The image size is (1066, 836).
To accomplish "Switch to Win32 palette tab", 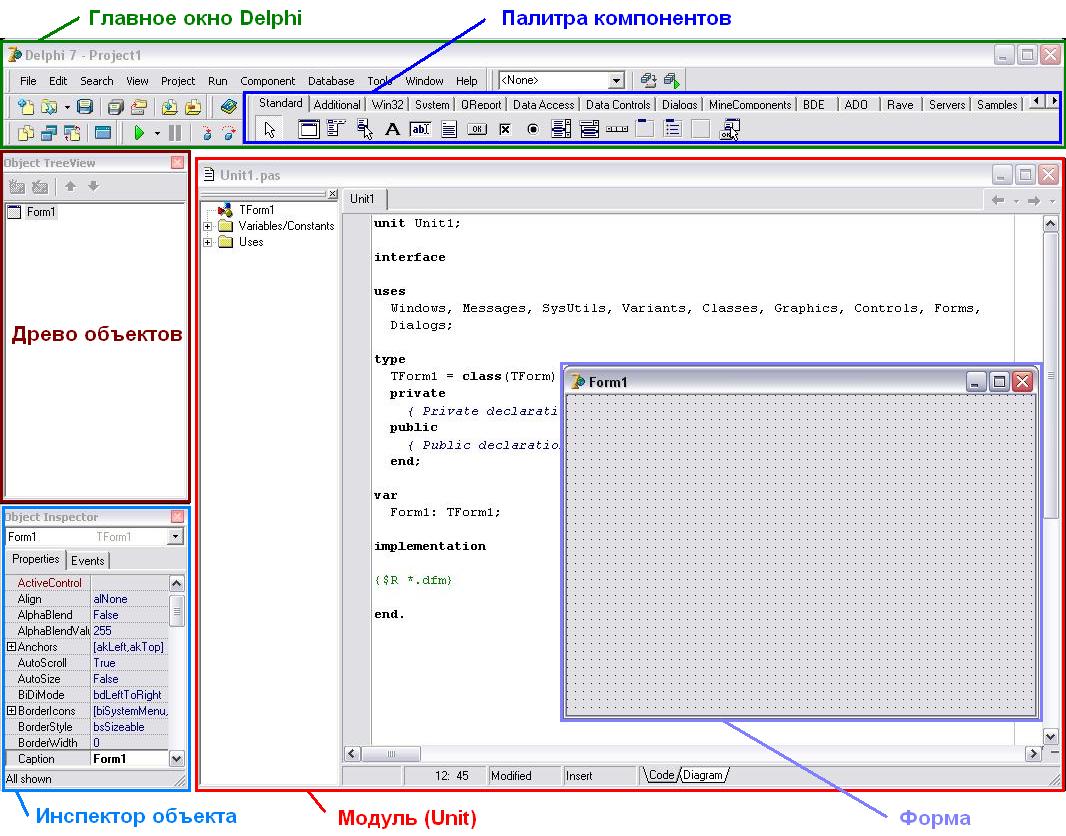I will 388,105.
